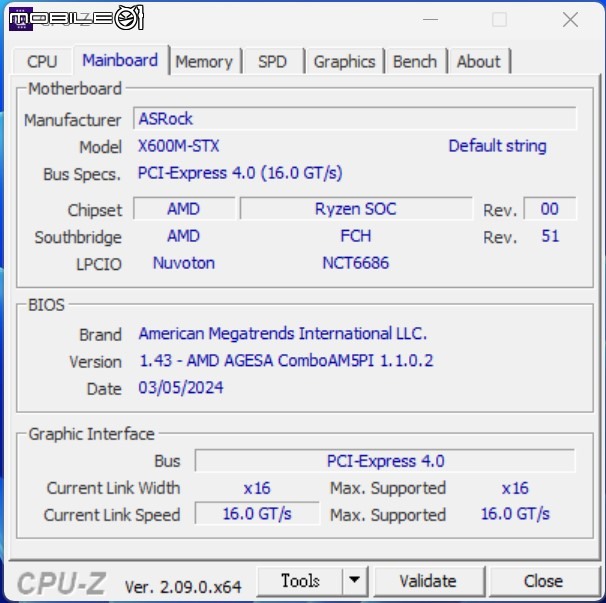Viewport: 606px width, 603px height.
Task: Click the Validate button
Action: pos(428,581)
